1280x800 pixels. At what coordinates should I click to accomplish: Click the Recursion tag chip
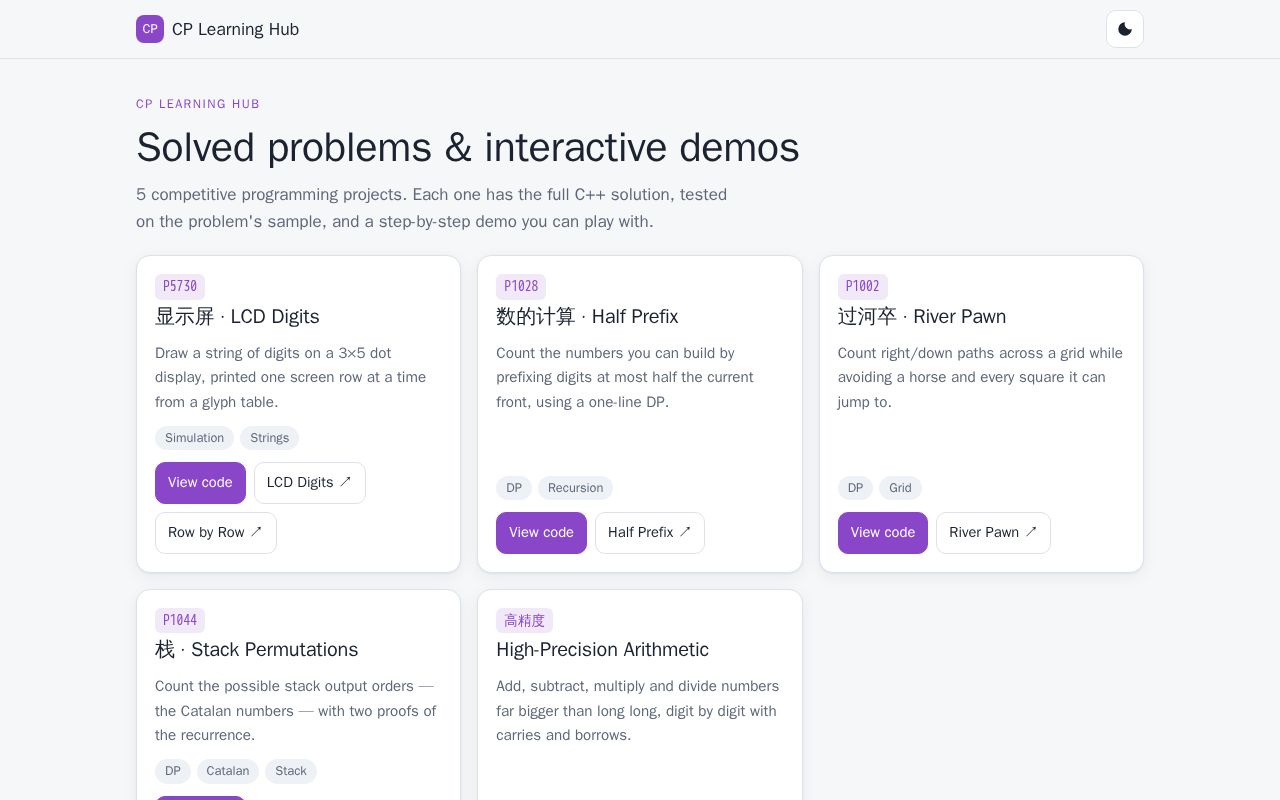coord(575,488)
